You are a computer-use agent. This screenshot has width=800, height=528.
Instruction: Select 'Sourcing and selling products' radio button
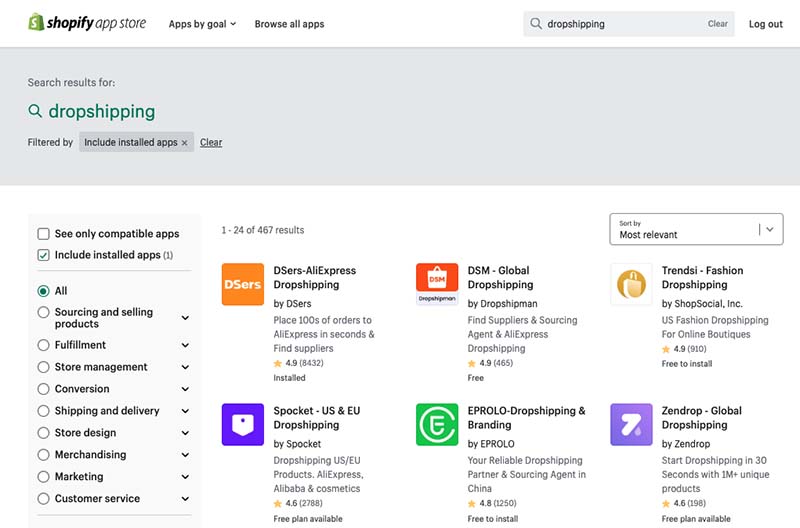point(43,312)
